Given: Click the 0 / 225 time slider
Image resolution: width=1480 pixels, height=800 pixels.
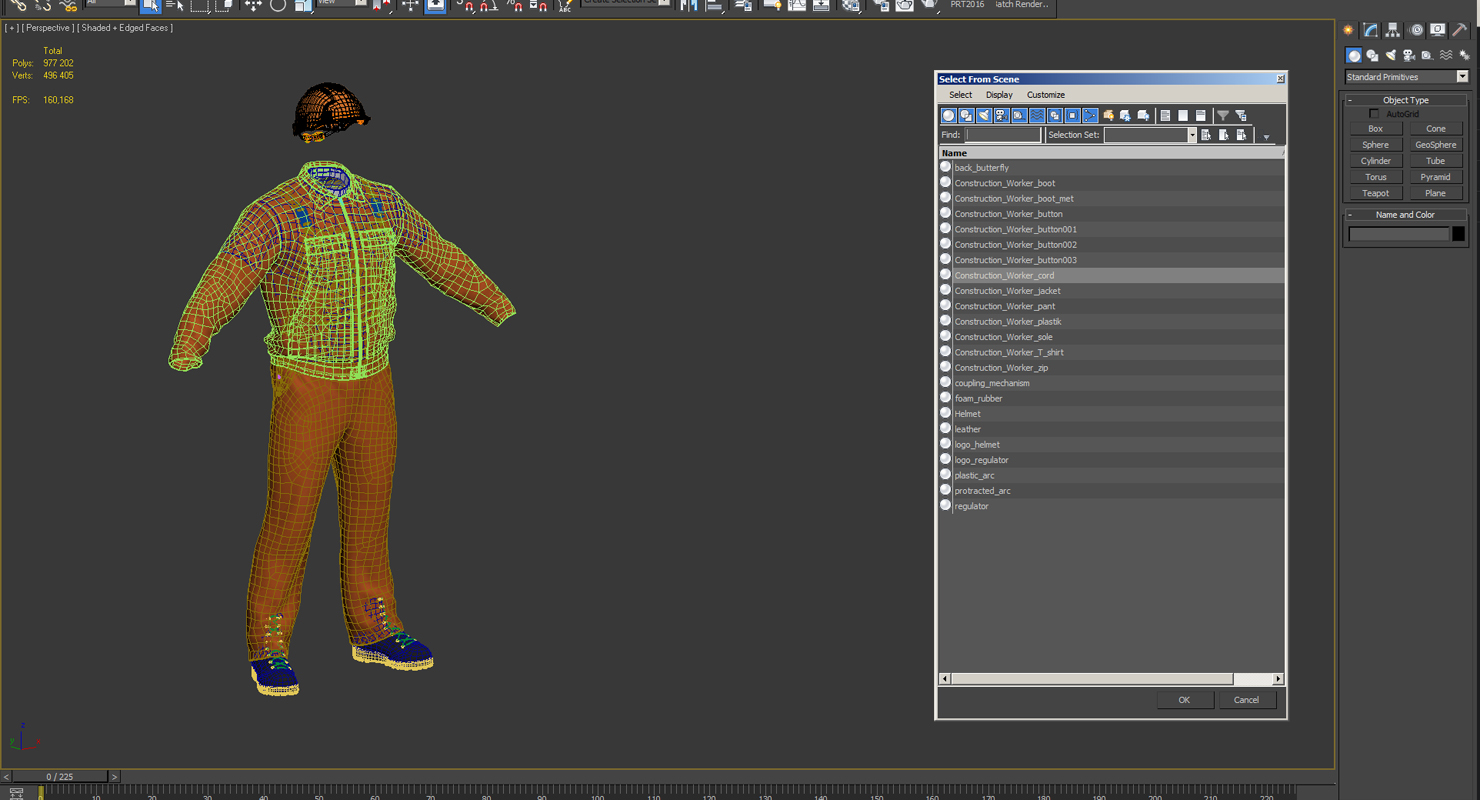Looking at the screenshot, I should click(59, 776).
